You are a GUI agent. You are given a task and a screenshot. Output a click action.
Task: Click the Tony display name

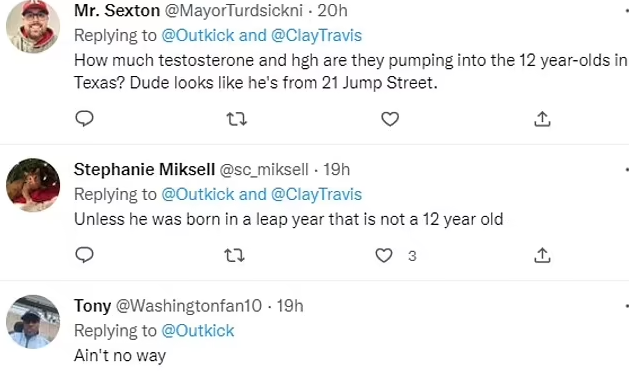click(92, 306)
